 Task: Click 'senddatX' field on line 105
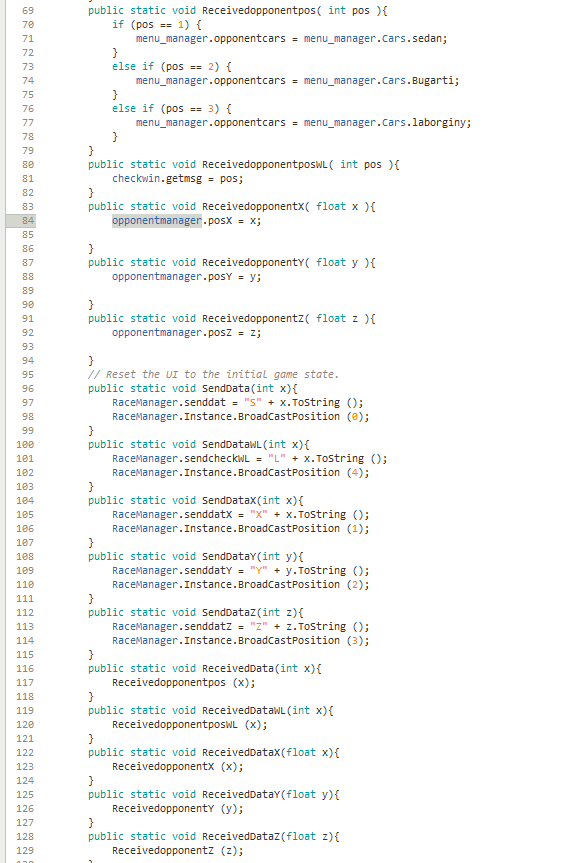tap(208, 515)
